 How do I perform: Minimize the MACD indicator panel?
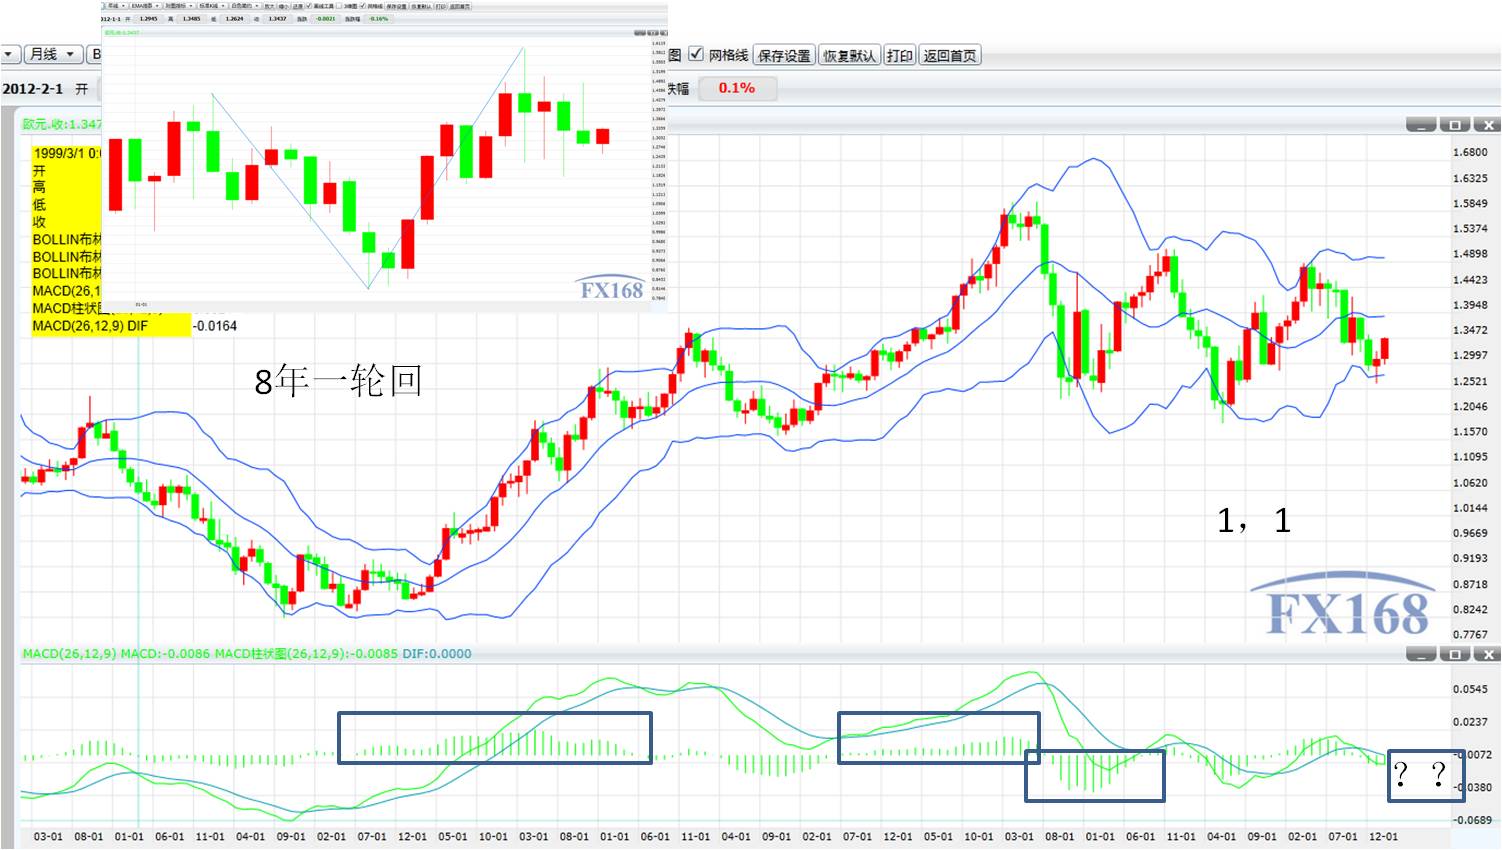[1421, 654]
